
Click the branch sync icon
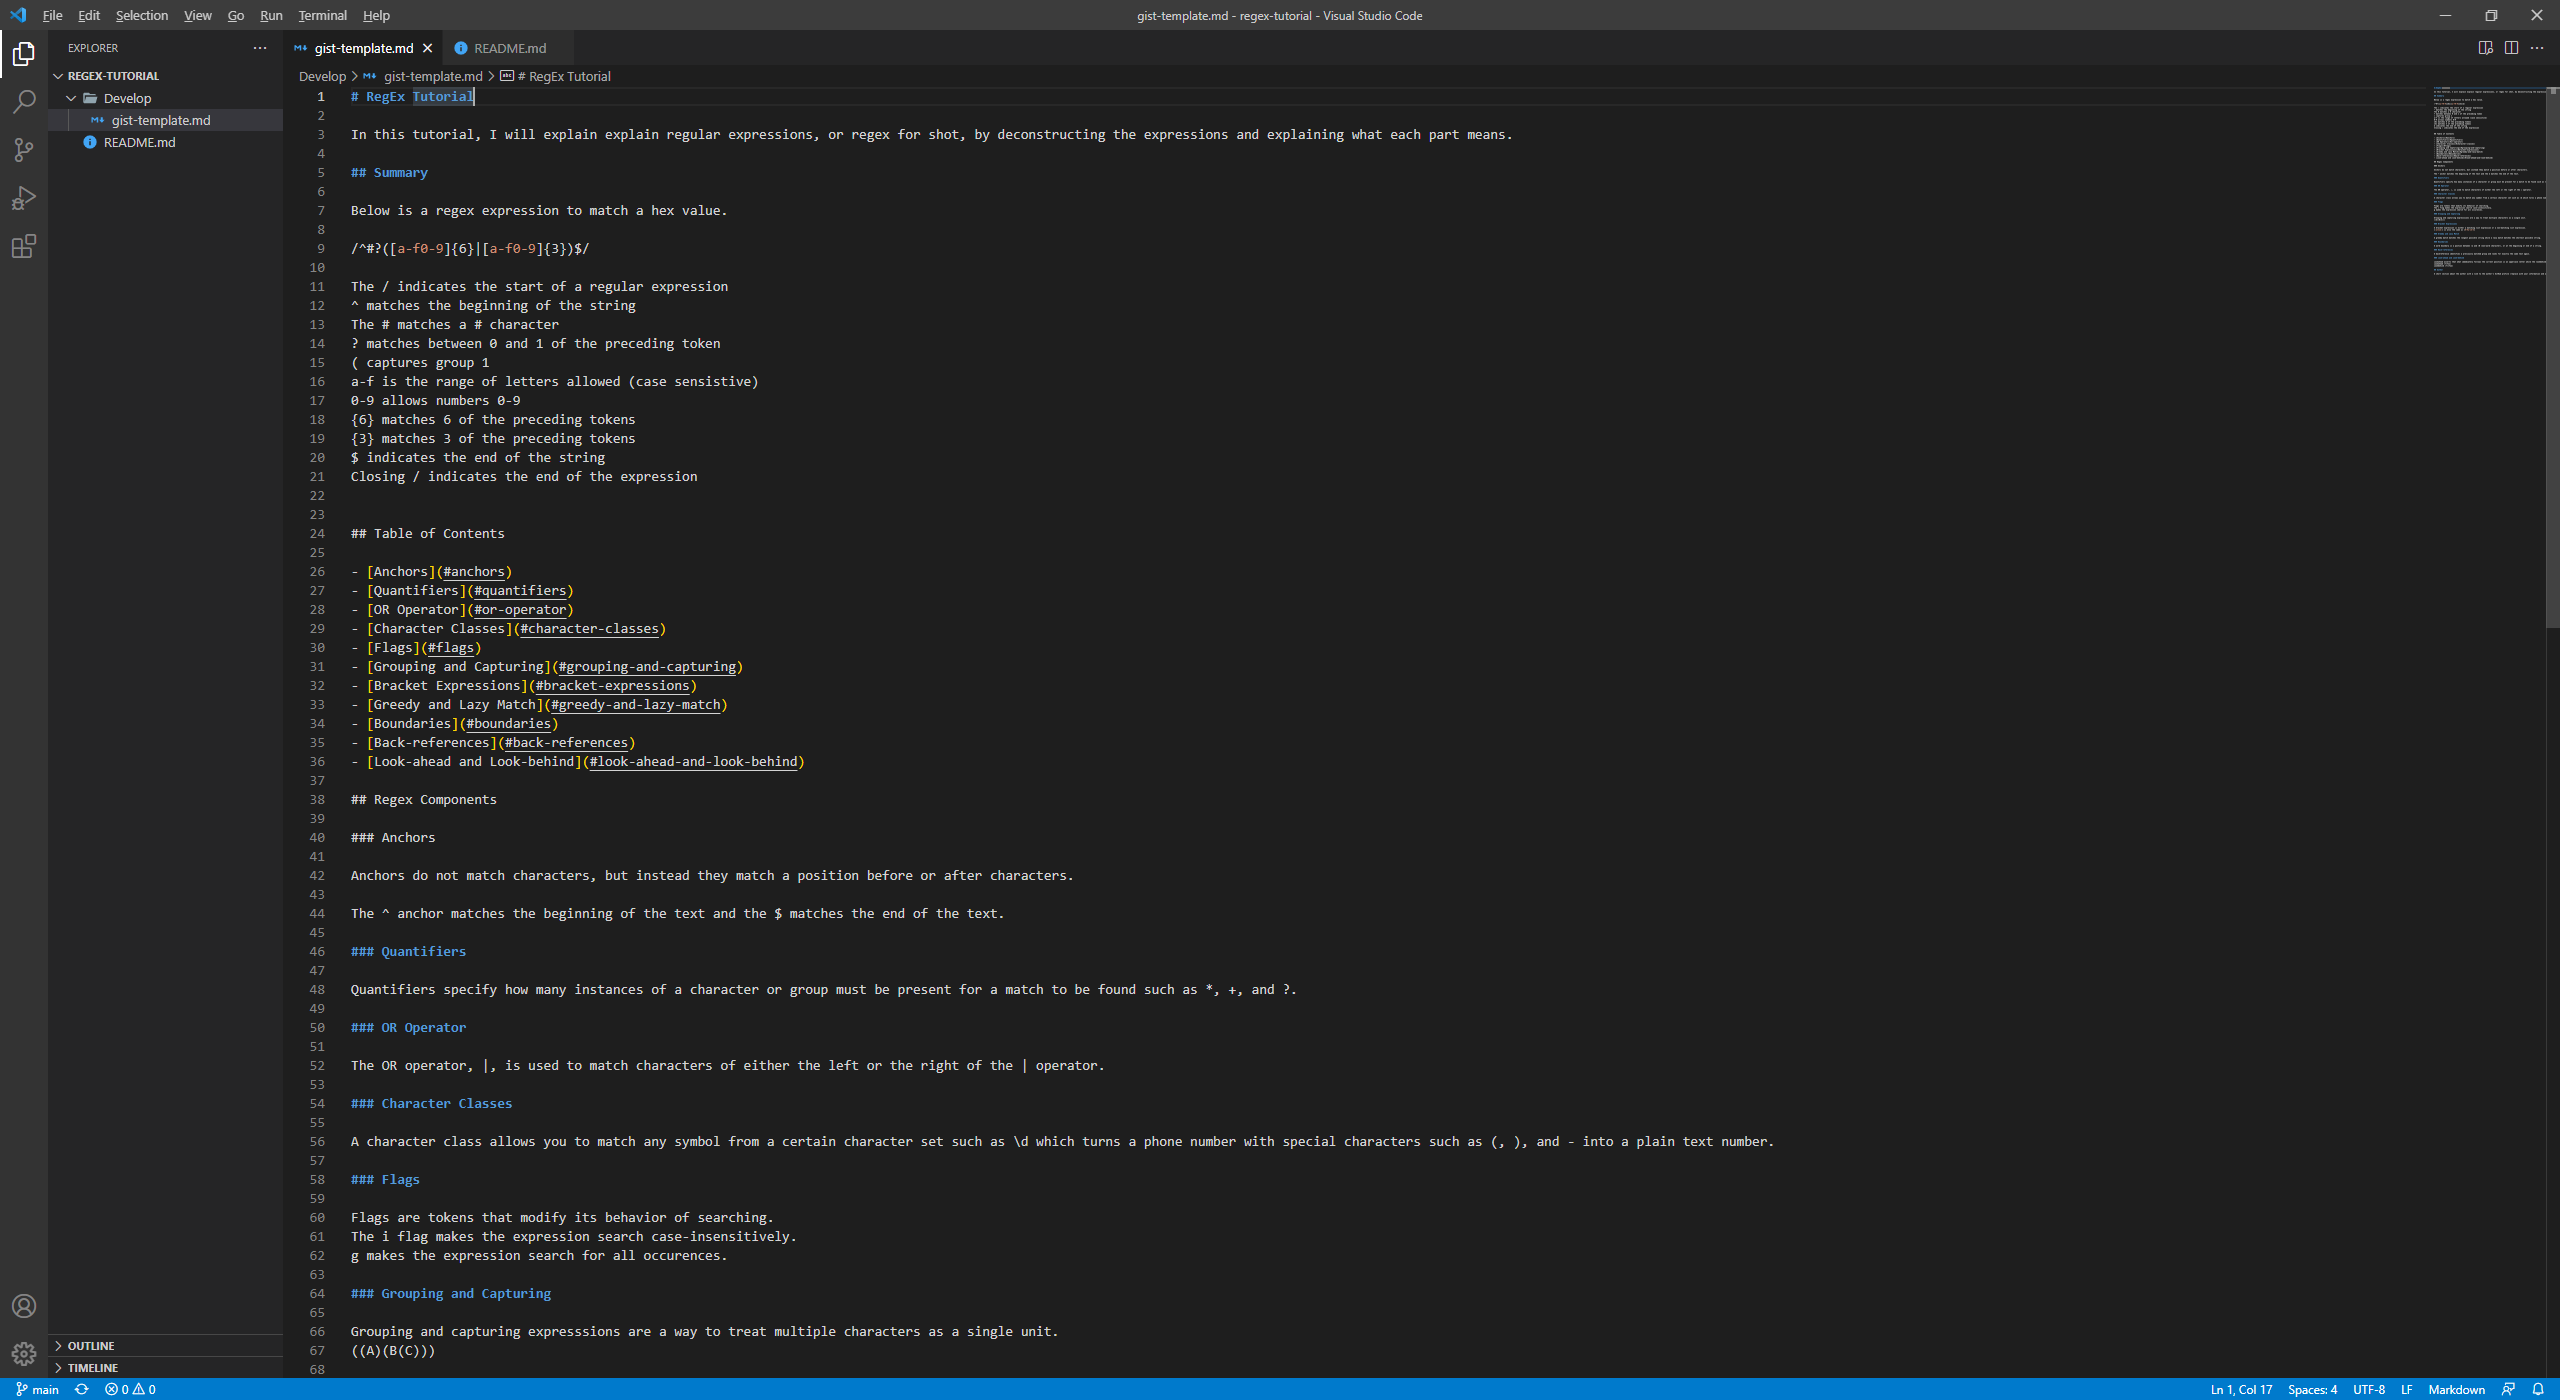pyautogui.click(x=82, y=1389)
